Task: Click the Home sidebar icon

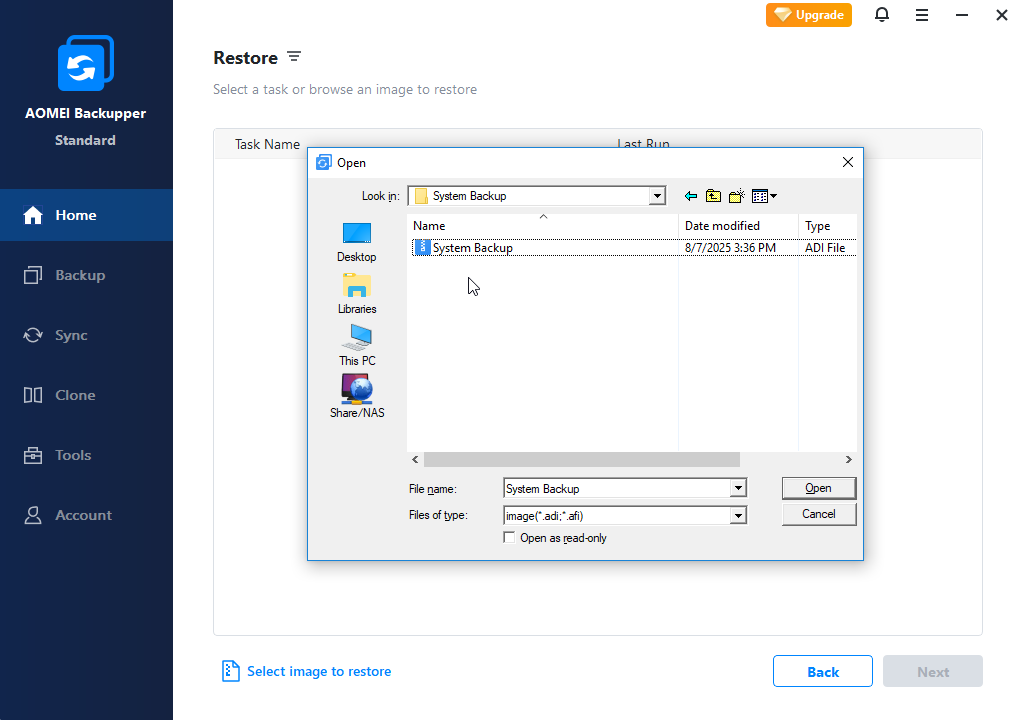Action: [x=33, y=215]
